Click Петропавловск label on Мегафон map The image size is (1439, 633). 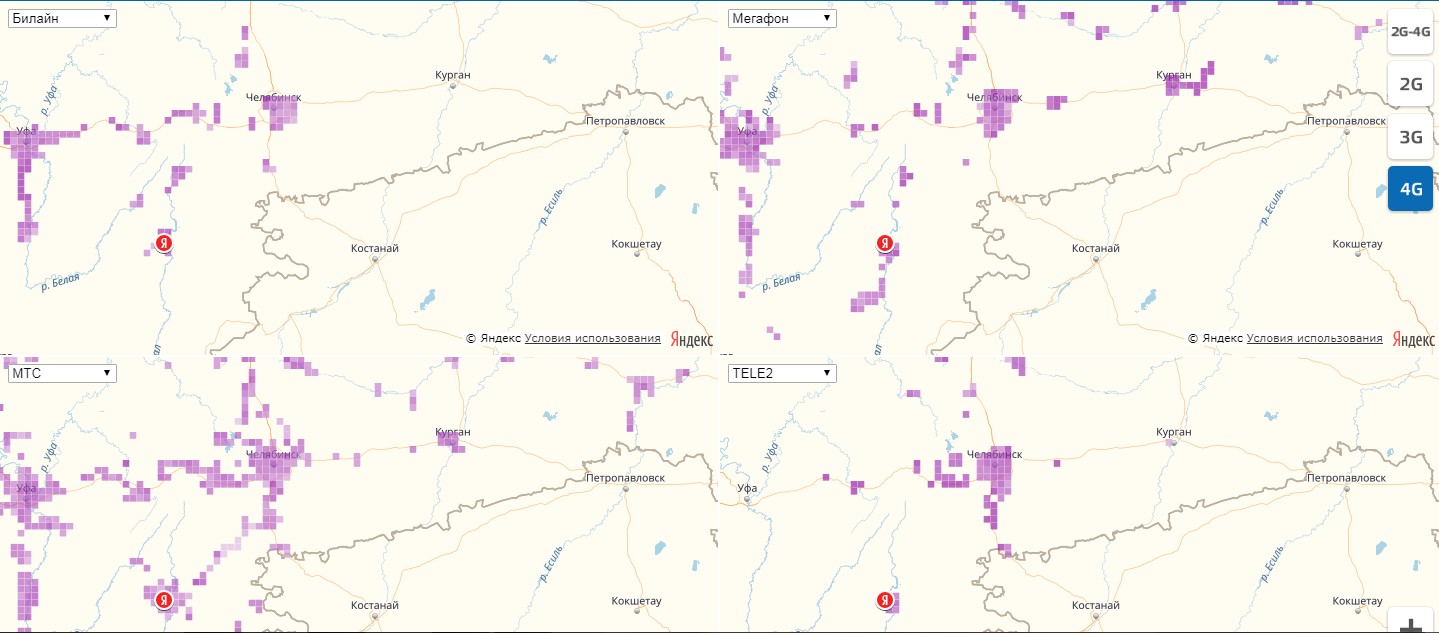[x=1346, y=121]
